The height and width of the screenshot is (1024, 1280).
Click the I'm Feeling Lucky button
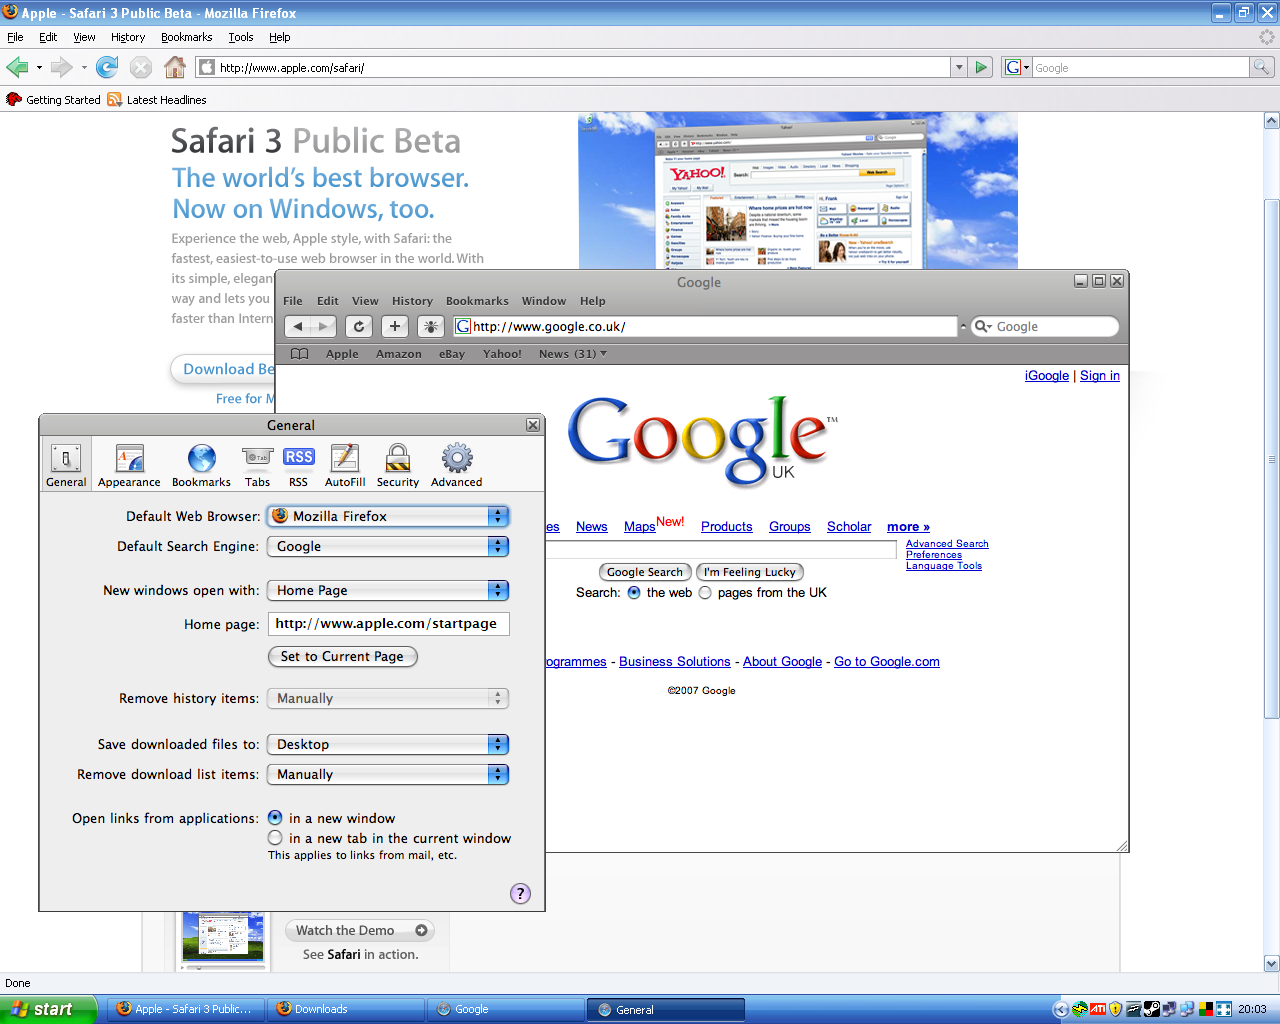(749, 572)
